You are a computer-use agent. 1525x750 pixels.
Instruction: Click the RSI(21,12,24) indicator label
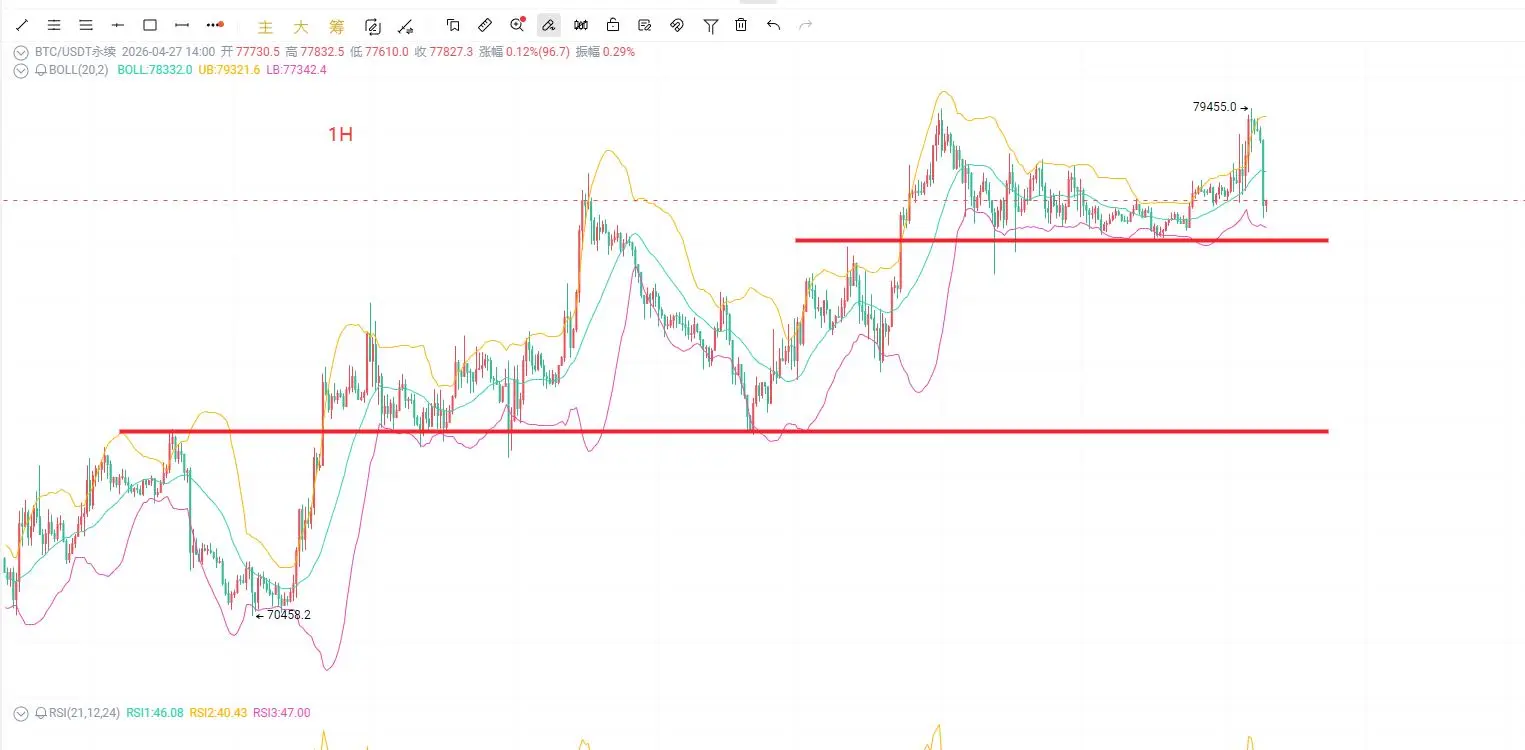(84, 713)
